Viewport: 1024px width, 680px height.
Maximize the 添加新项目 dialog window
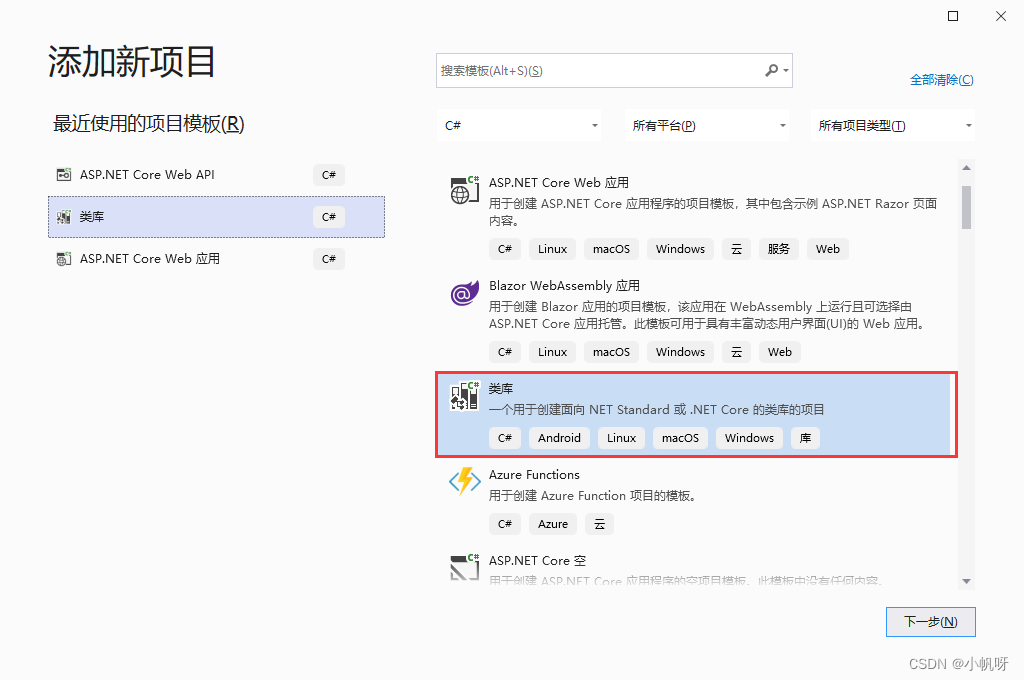pyautogui.click(x=953, y=16)
